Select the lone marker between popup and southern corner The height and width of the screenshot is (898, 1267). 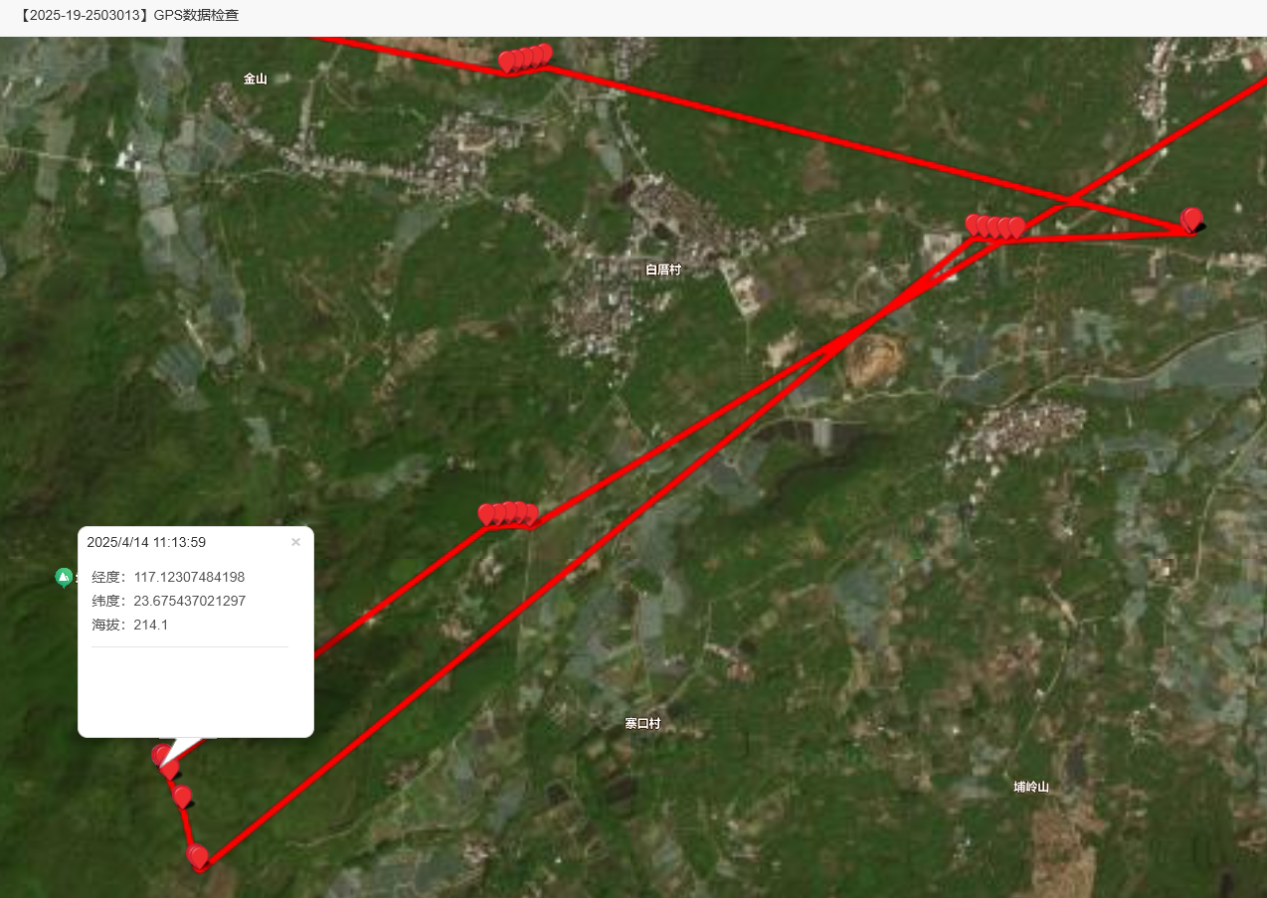[x=182, y=796]
